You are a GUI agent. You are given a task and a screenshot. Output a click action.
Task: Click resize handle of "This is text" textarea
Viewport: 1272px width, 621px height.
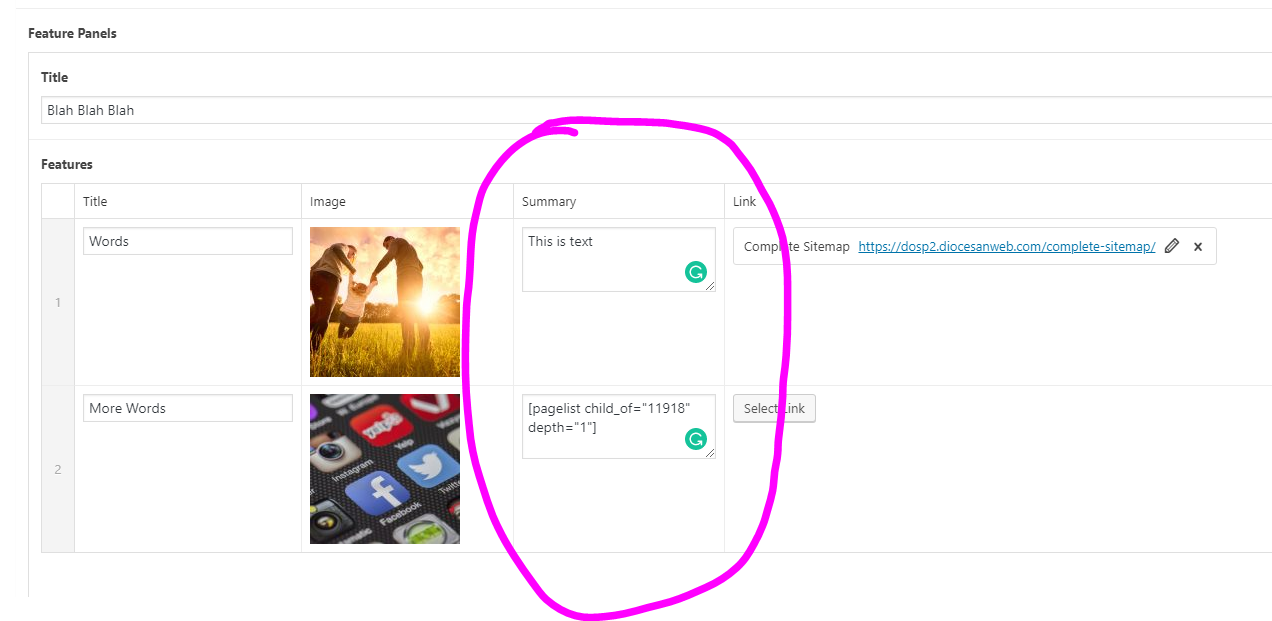point(710,286)
